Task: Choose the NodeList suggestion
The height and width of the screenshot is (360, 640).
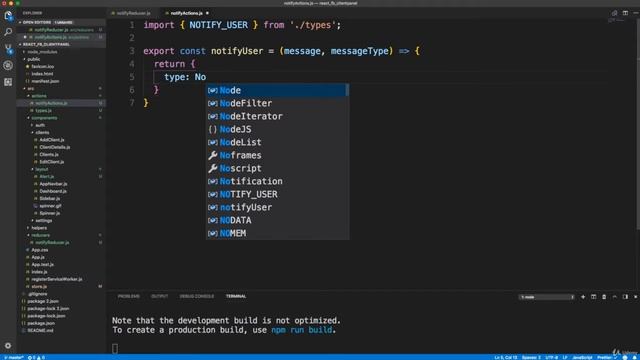Action: (x=277, y=142)
